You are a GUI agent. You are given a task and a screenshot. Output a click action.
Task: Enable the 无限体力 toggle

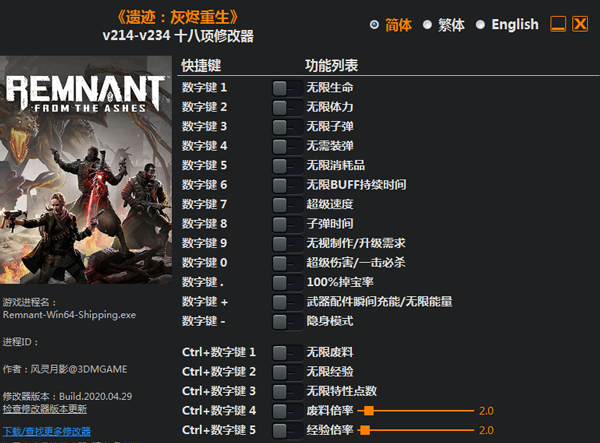pos(287,107)
